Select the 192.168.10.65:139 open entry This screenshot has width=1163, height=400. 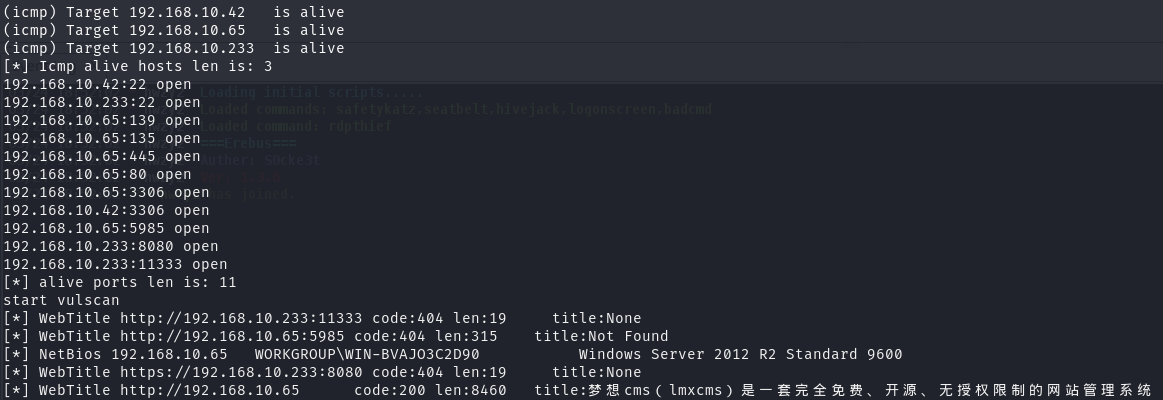pyautogui.click(x=101, y=120)
